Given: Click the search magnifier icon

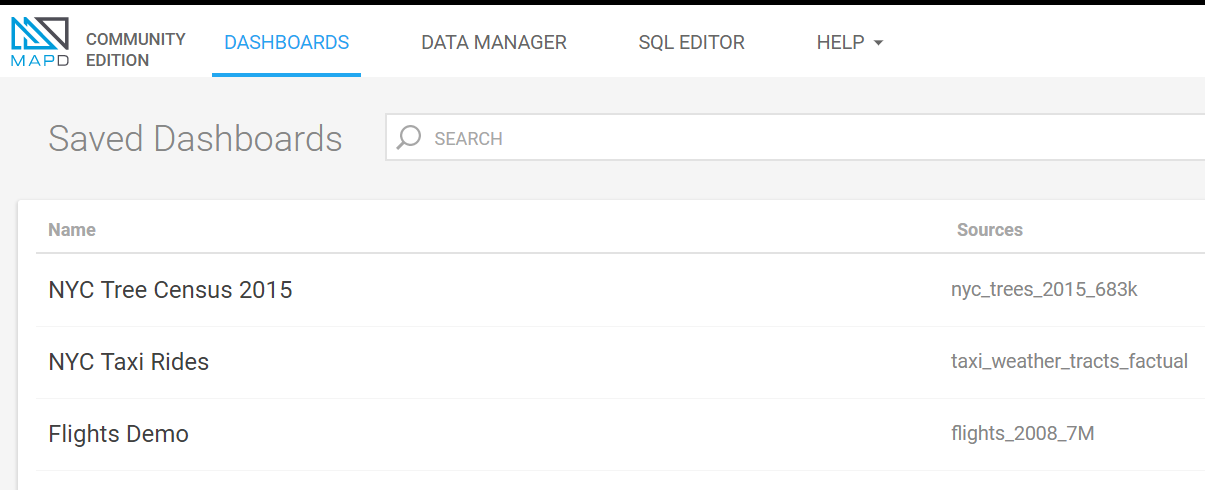Looking at the screenshot, I should coord(408,138).
